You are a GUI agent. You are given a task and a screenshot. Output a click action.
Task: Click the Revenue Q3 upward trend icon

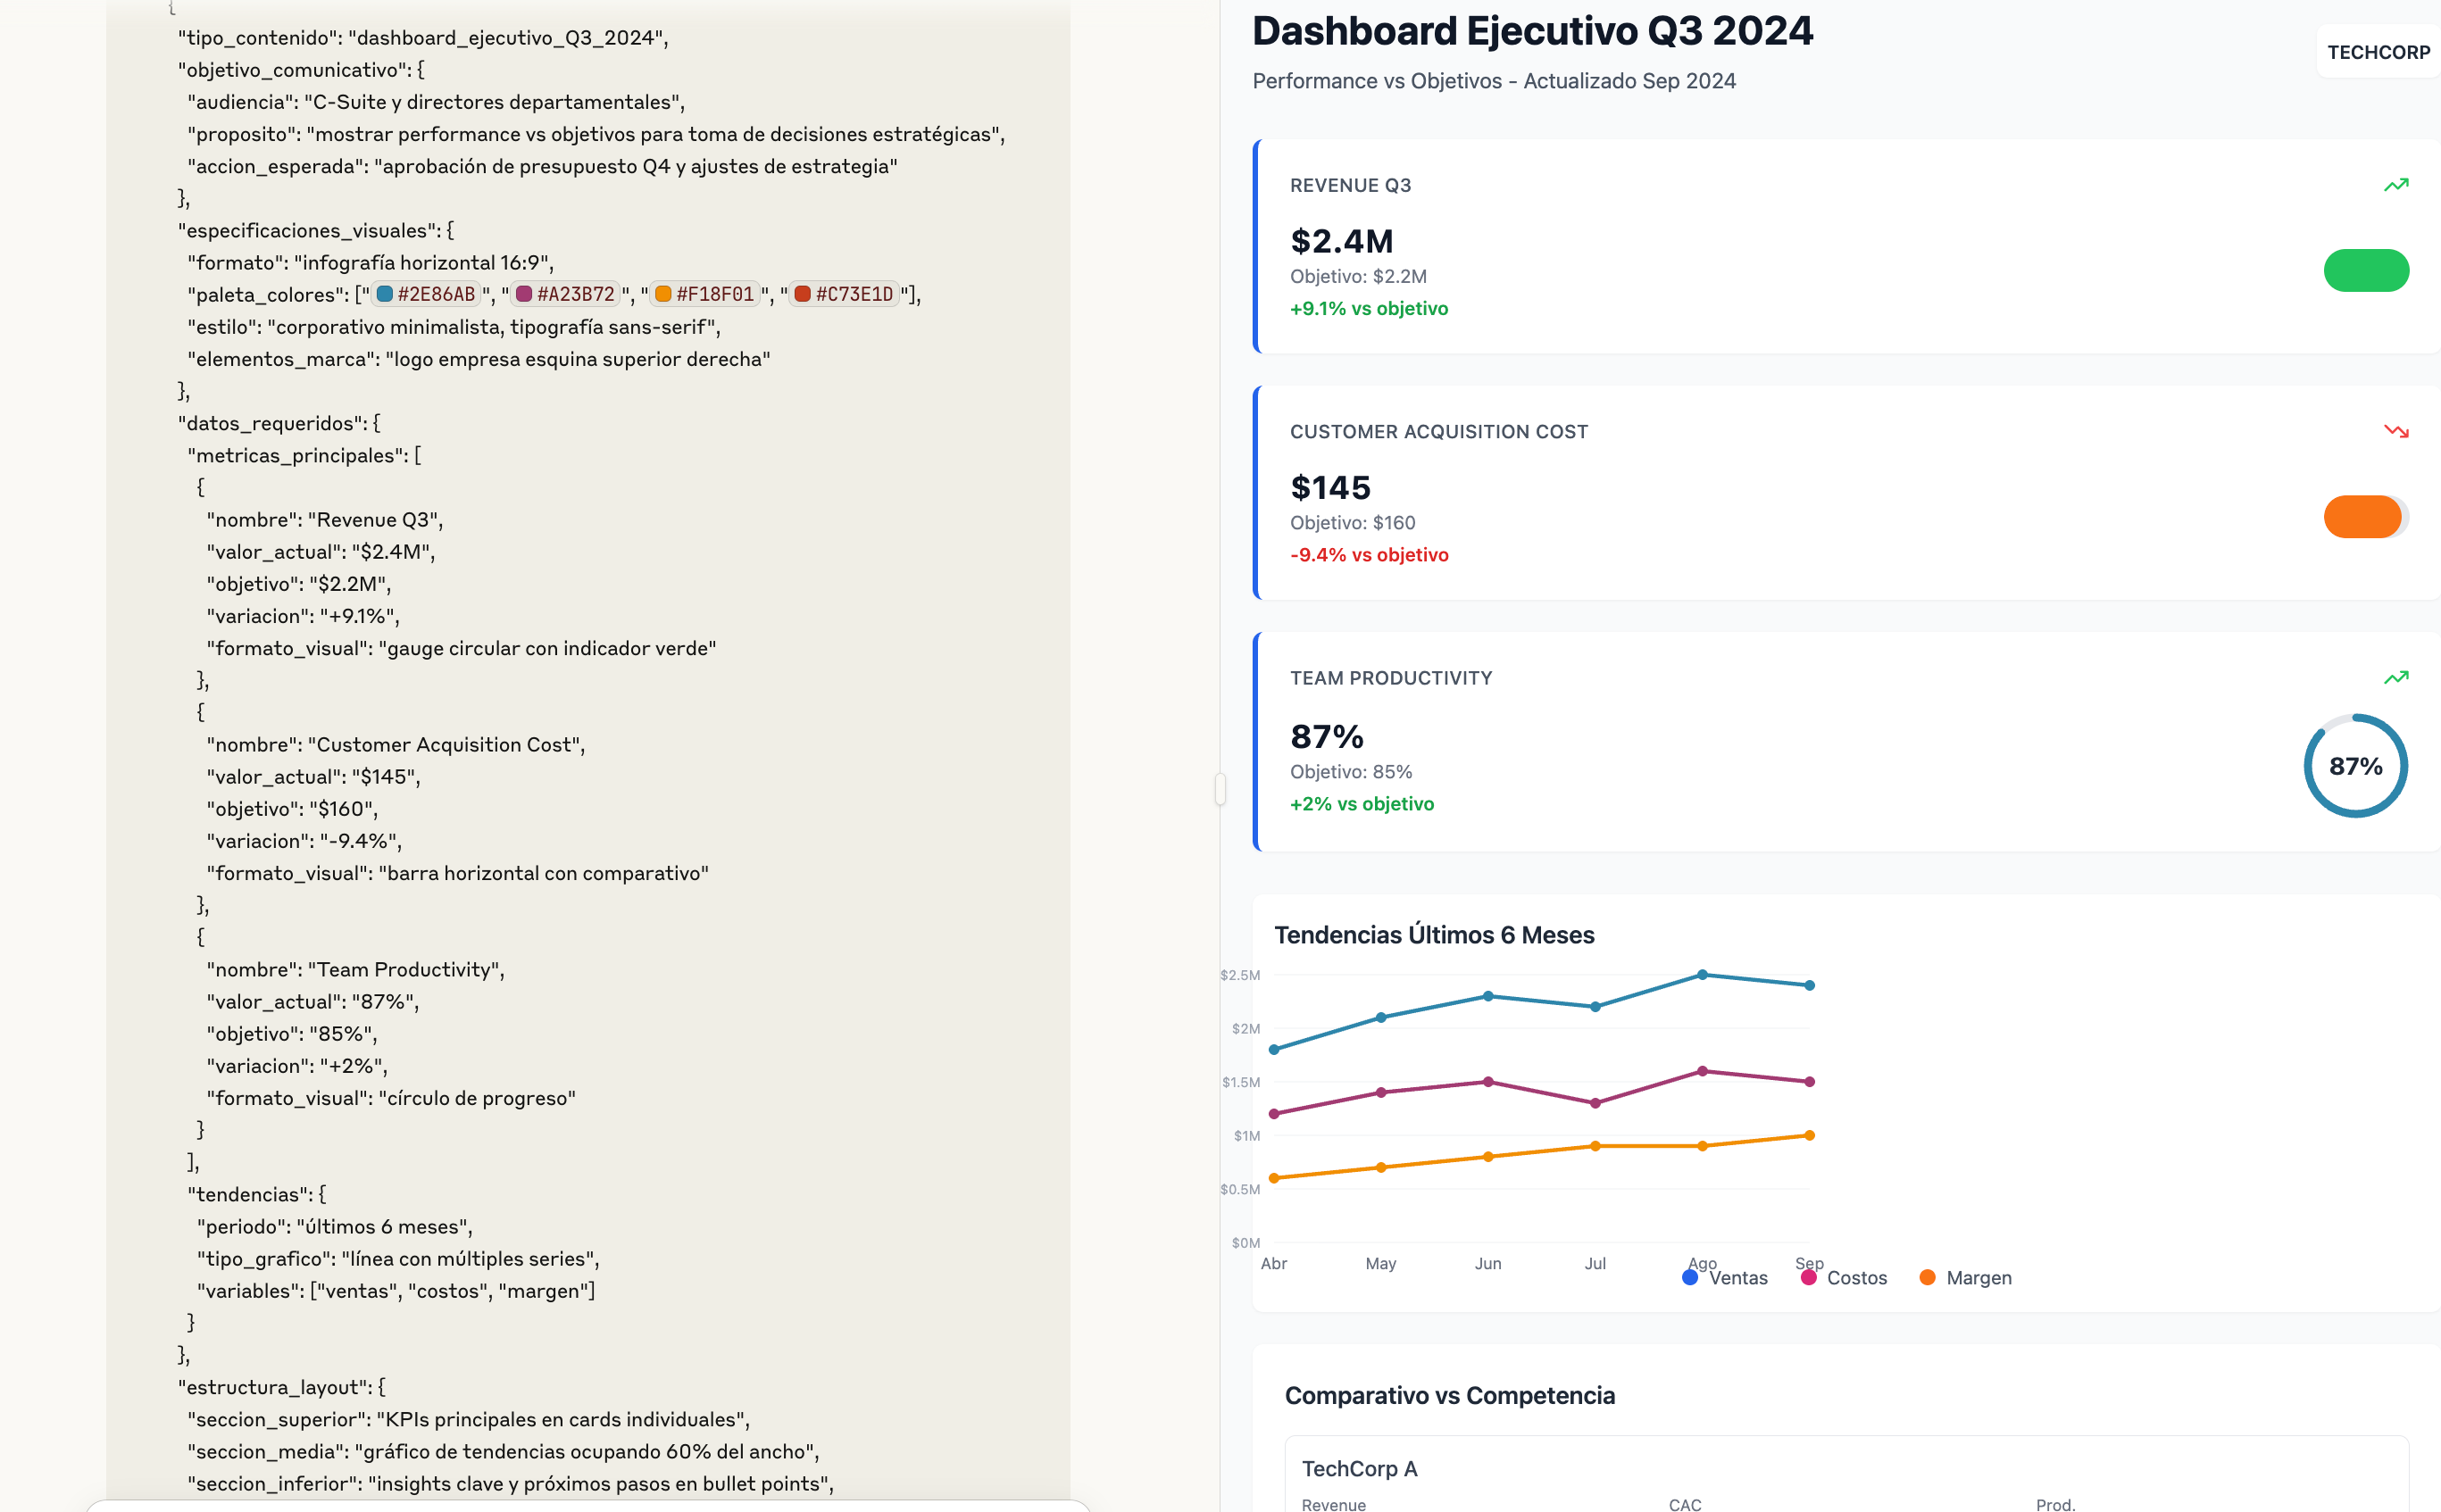tap(2395, 185)
